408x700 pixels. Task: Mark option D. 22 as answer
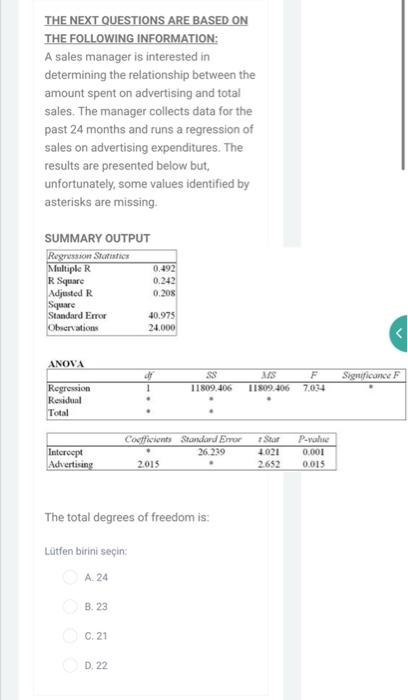70,665
